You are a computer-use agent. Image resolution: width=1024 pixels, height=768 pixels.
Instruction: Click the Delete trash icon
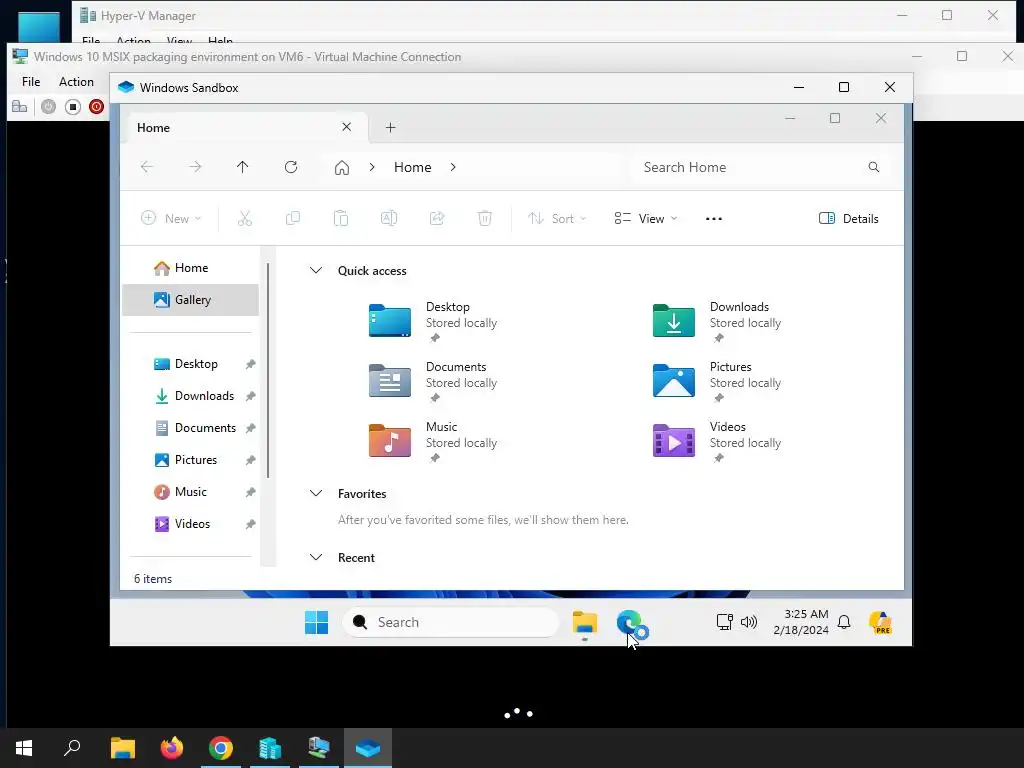click(485, 218)
